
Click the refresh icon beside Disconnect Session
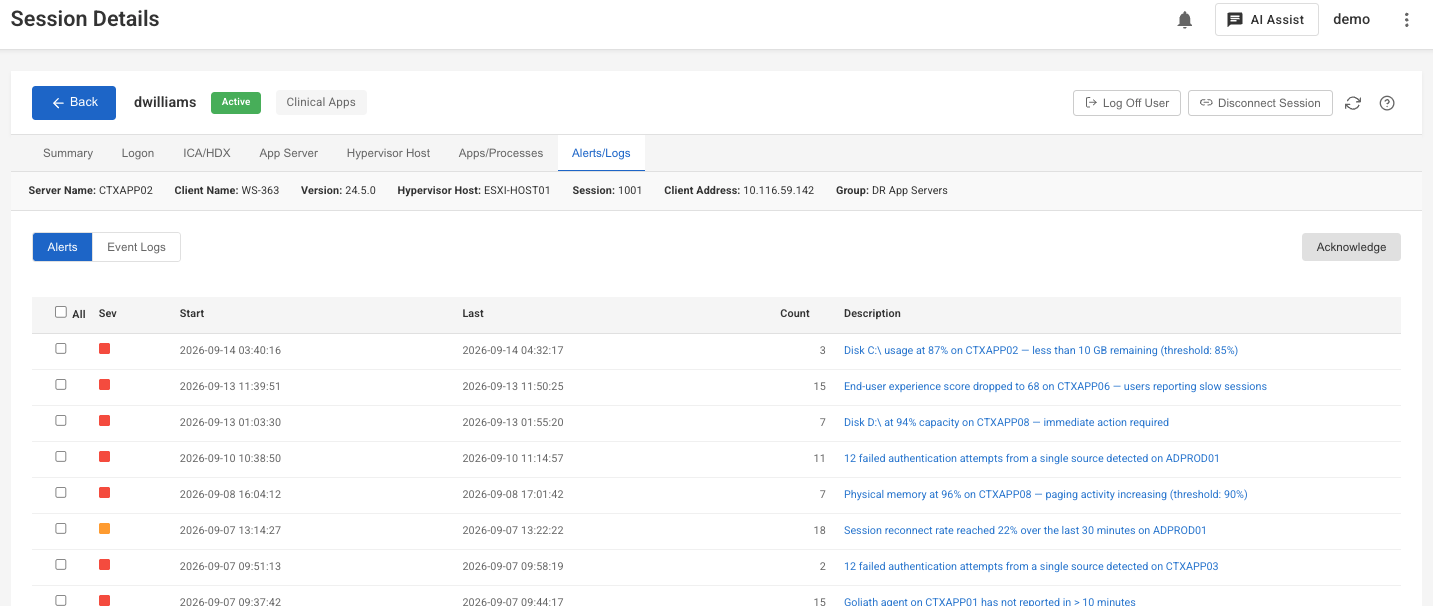click(1353, 103)
